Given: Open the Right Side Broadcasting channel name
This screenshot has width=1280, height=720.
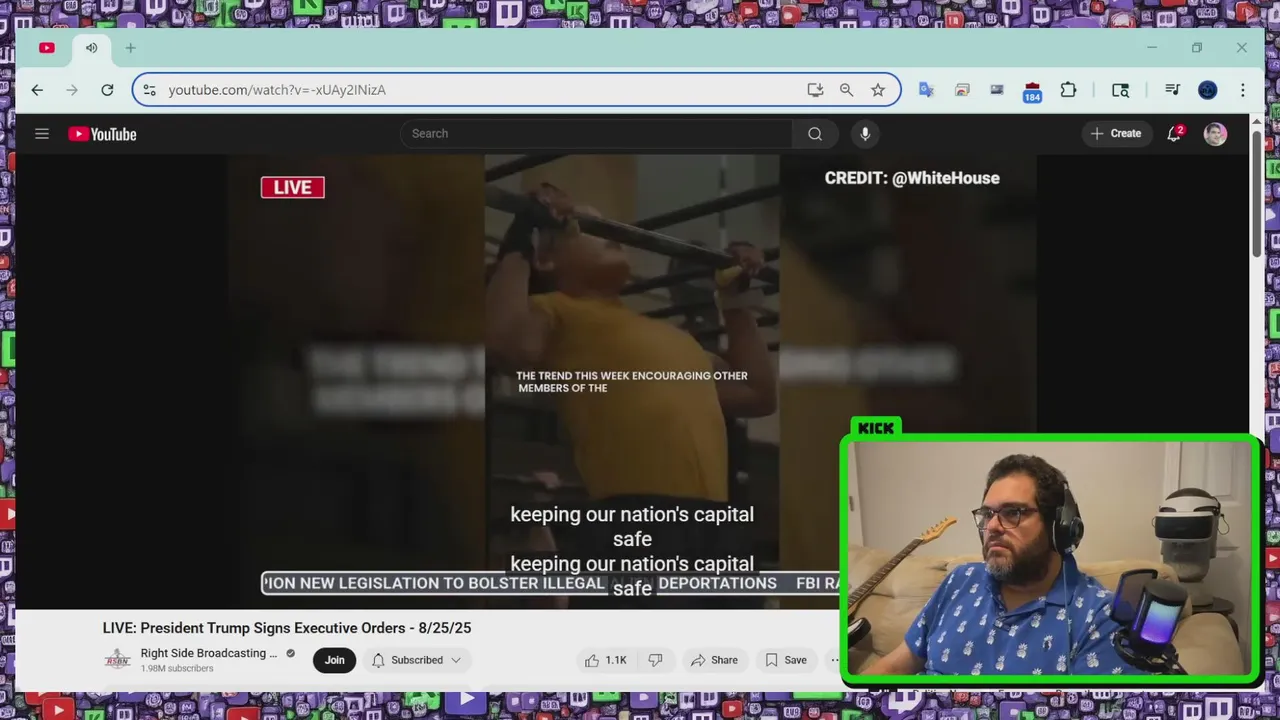Looking at the screenshot, I should [x=209, y=653].
